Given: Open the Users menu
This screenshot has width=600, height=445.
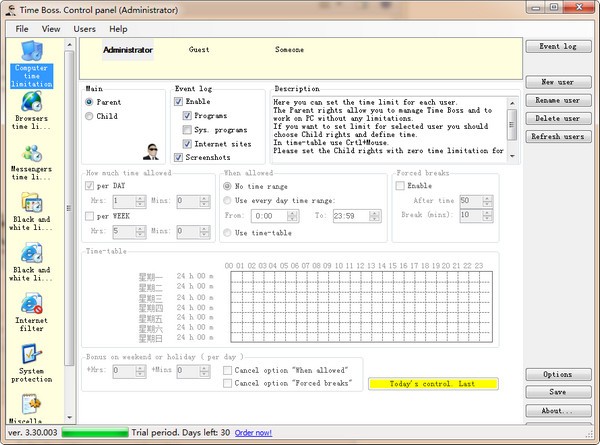Looking at the screenshot, I should tap(85, 29).
